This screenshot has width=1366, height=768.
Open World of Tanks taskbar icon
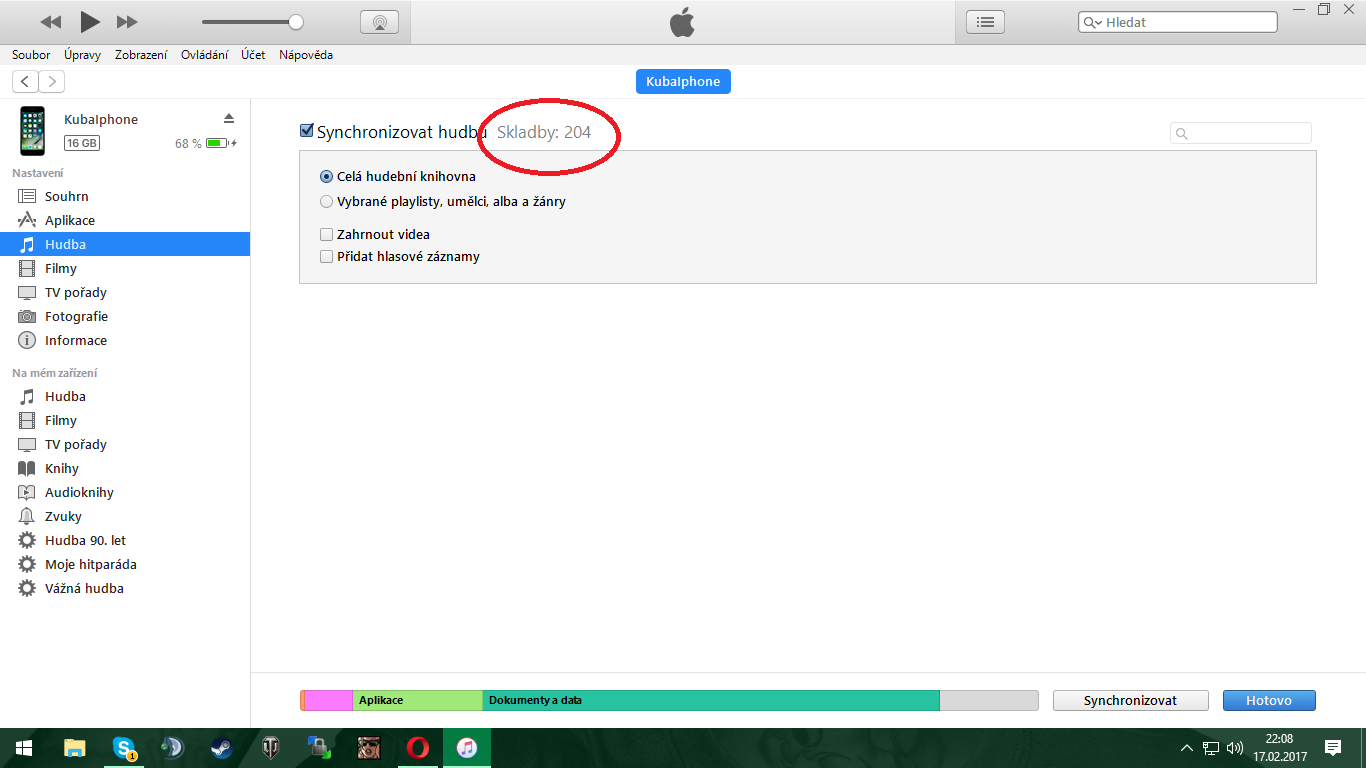[x=271, y=748]
